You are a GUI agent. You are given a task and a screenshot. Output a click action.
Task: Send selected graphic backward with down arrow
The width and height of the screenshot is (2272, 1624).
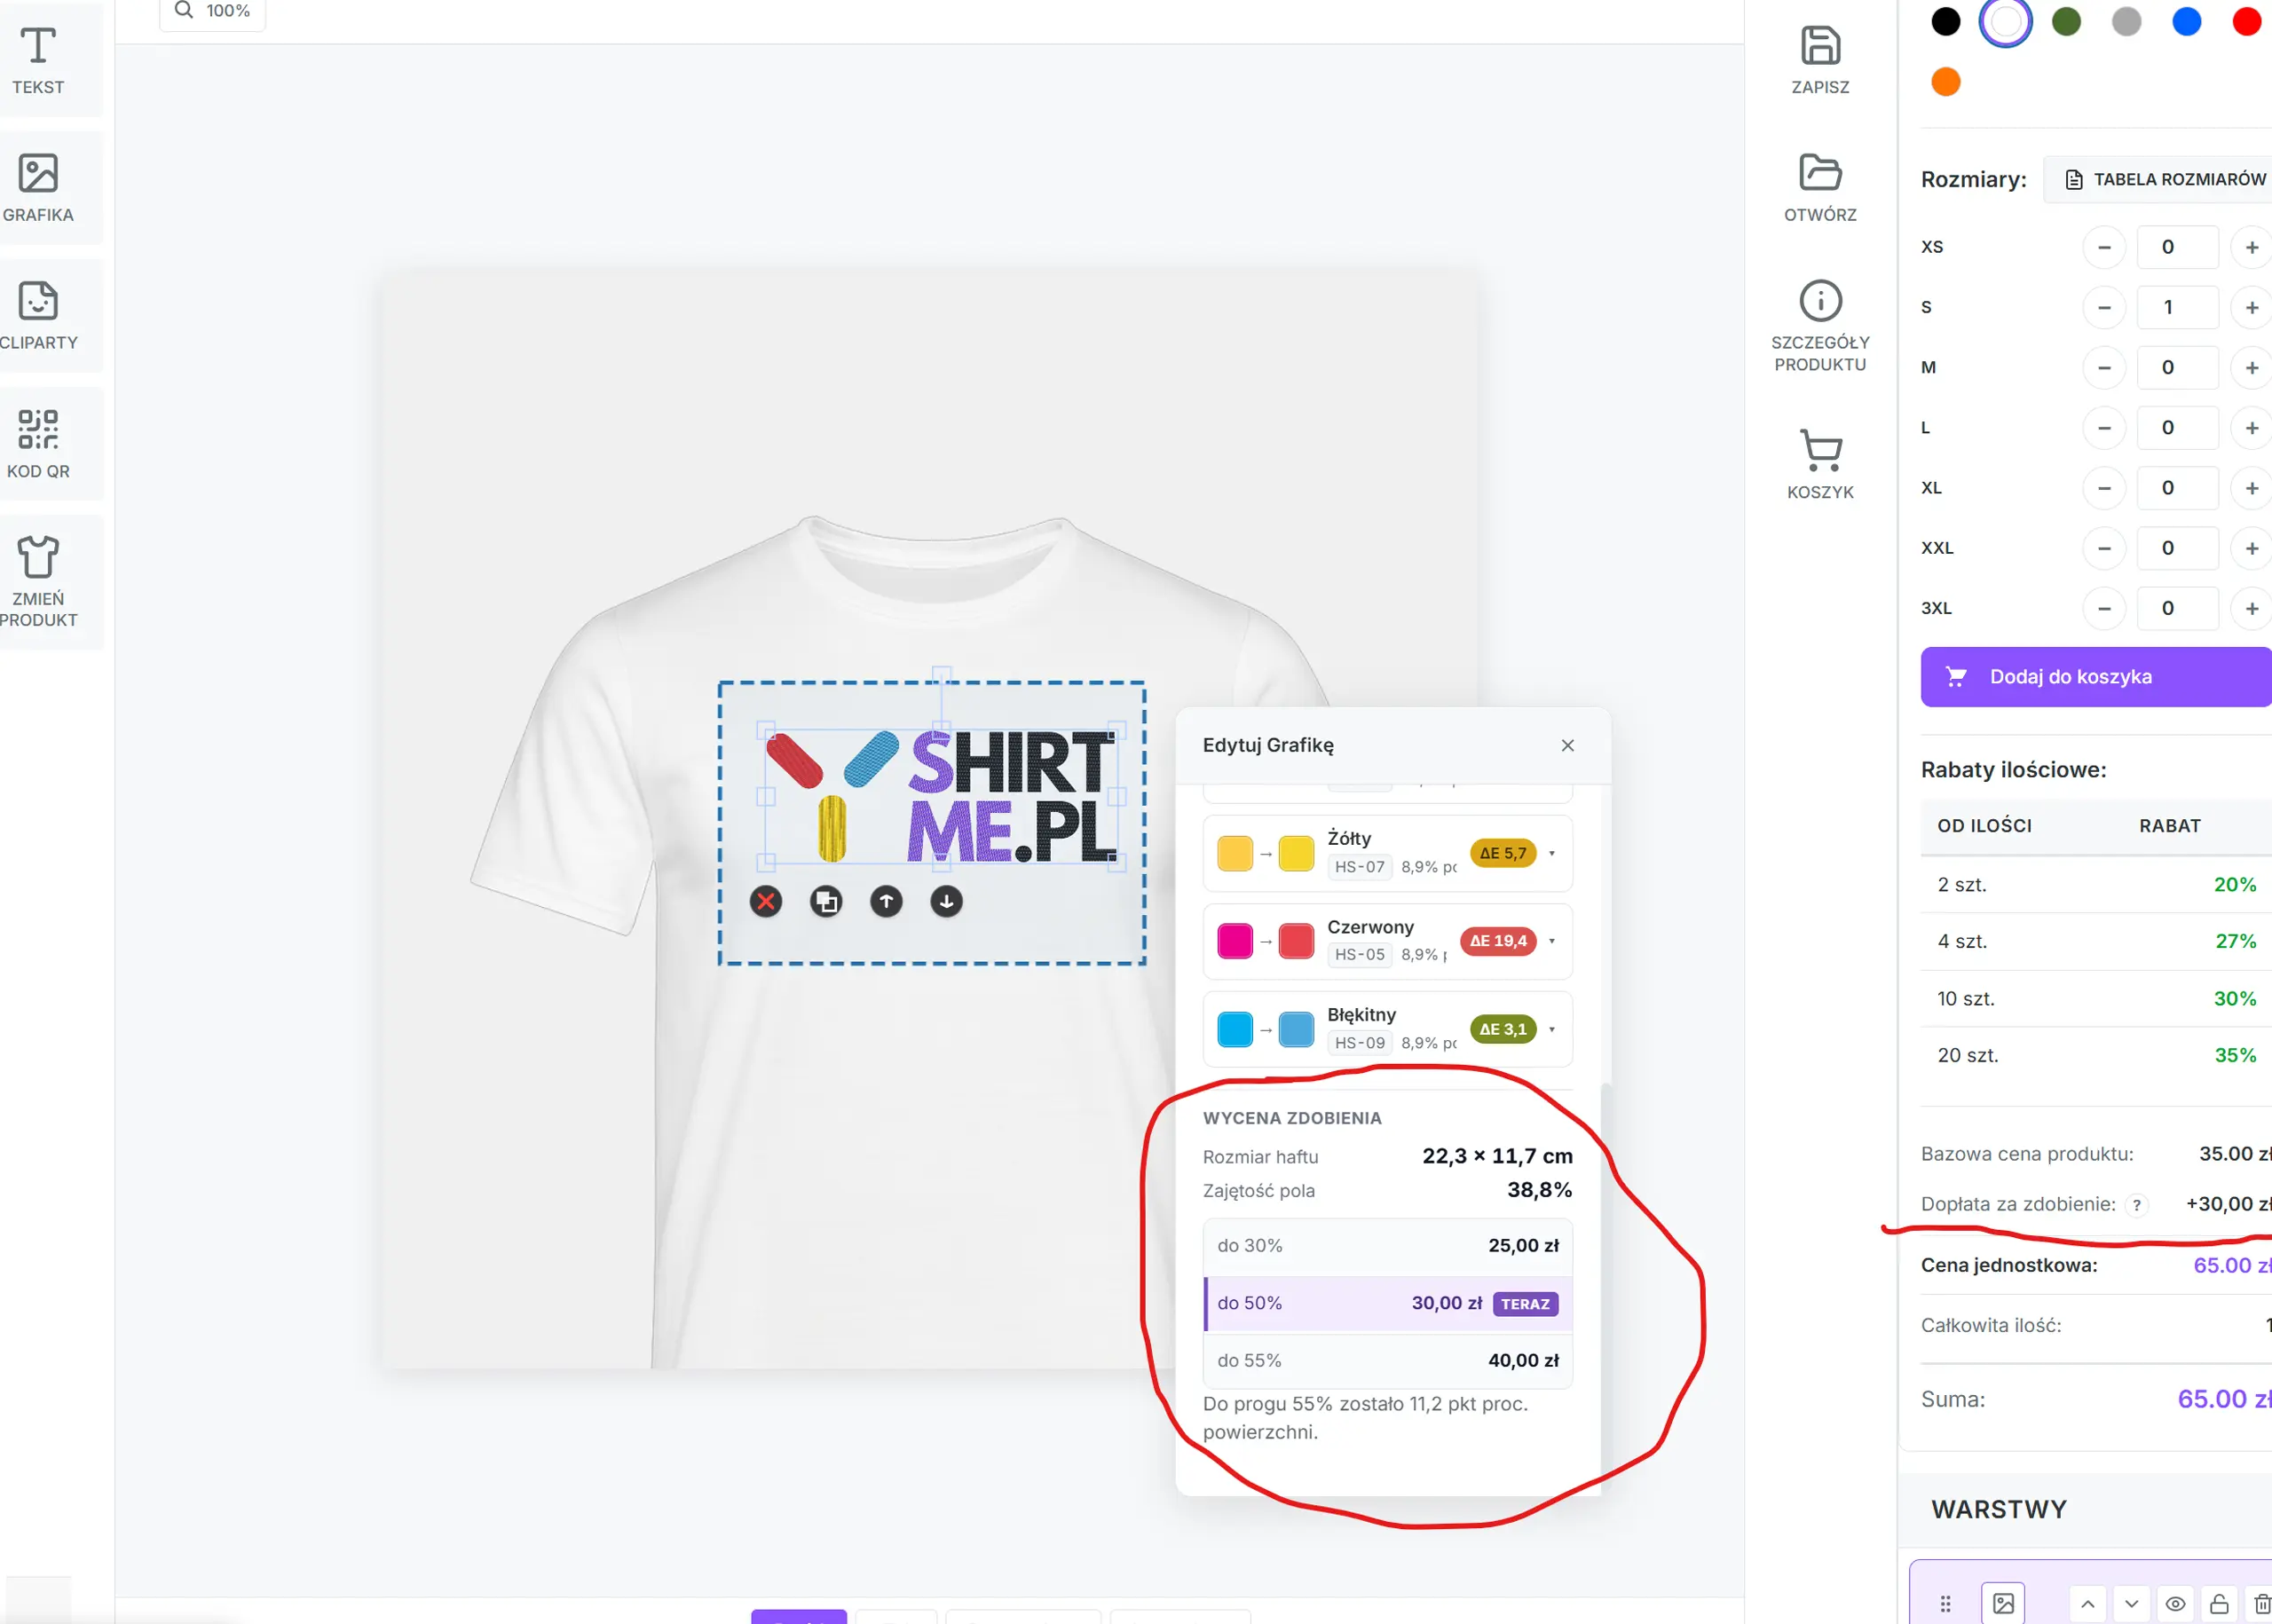point(946,902)
